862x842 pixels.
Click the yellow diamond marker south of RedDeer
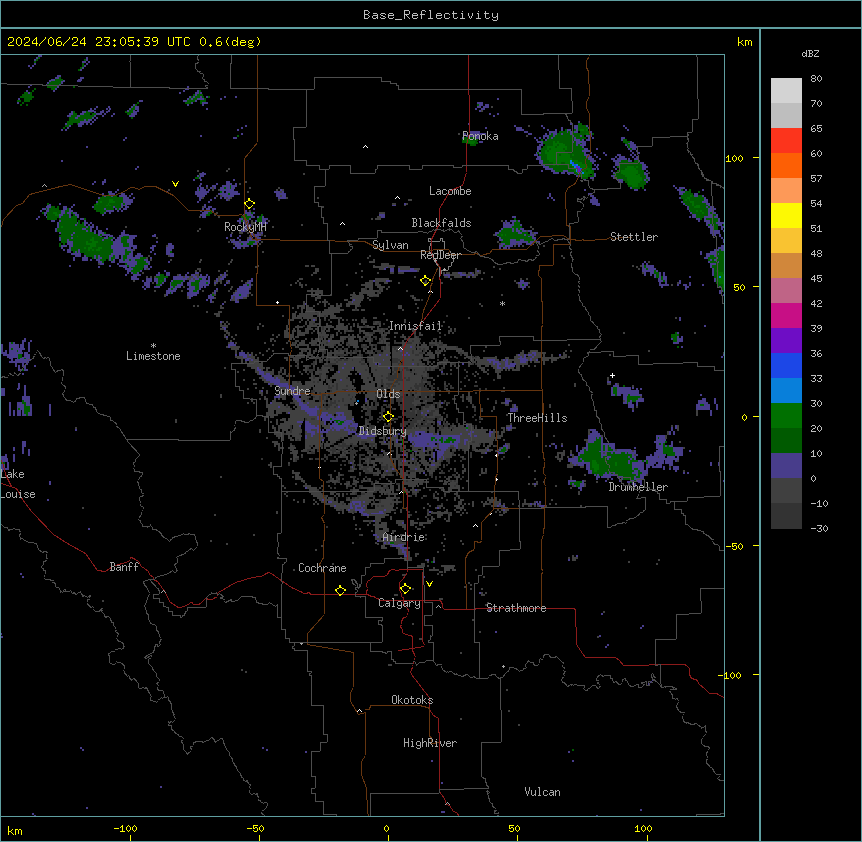[425, 281]
